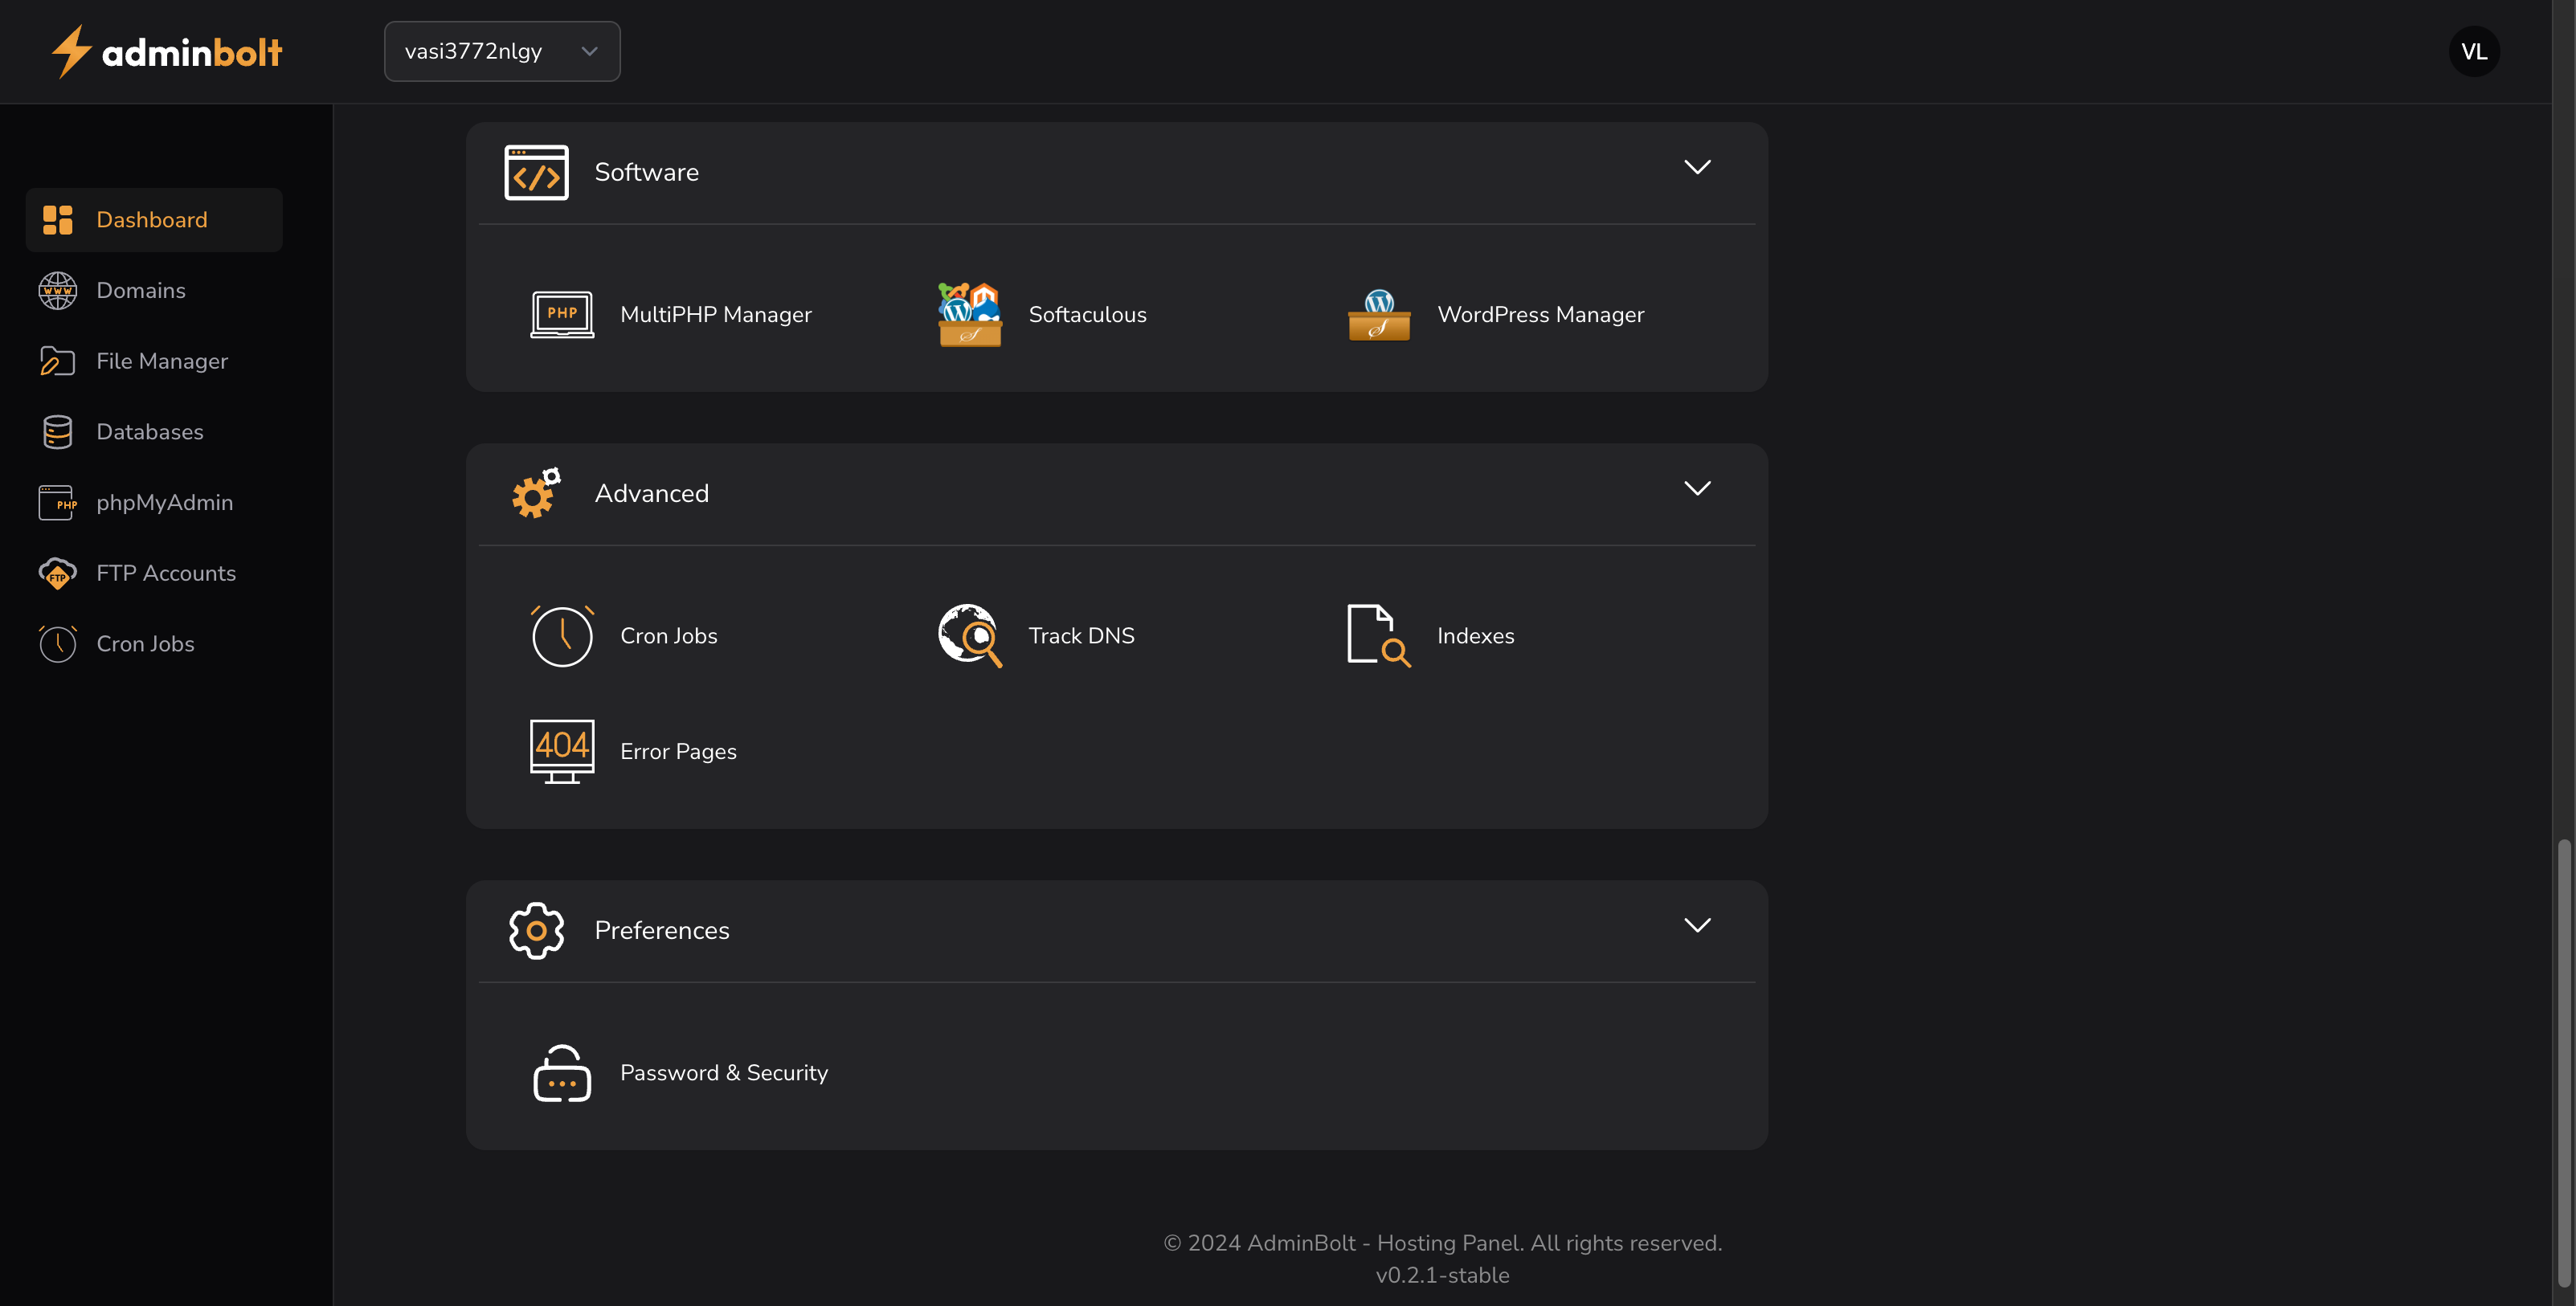Collapse the Preferences section
Viewport: 2576px width, 1306px height.
pyautogui.click(x=1697, y=925)
